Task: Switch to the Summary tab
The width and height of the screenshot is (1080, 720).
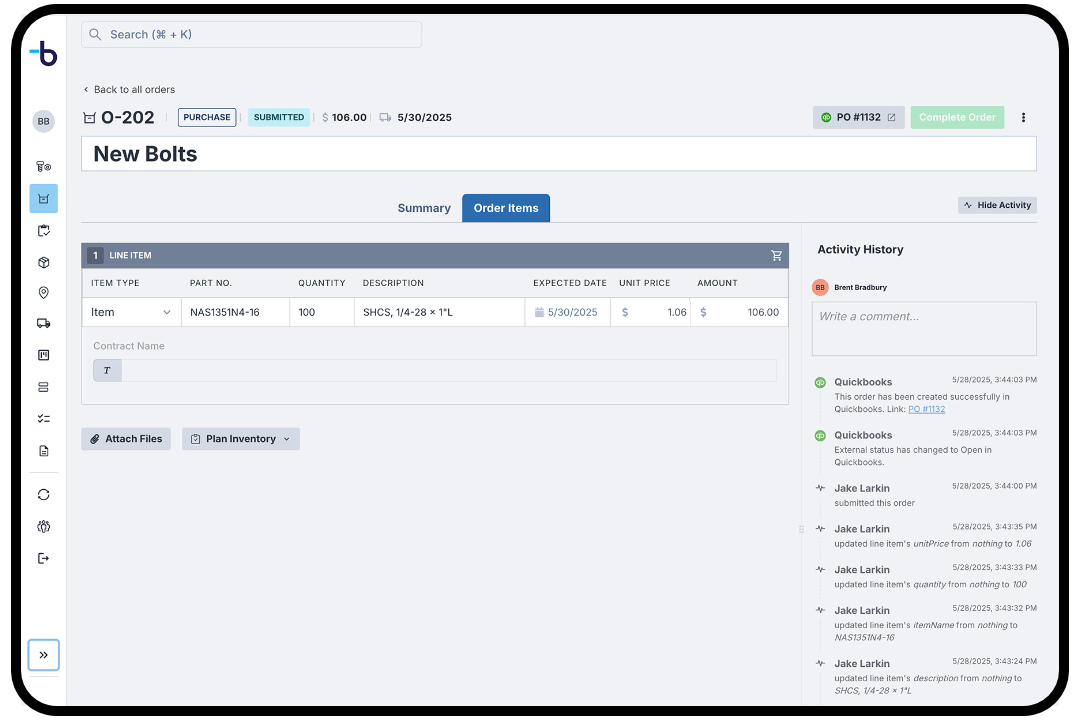Action: pos(424,208)
